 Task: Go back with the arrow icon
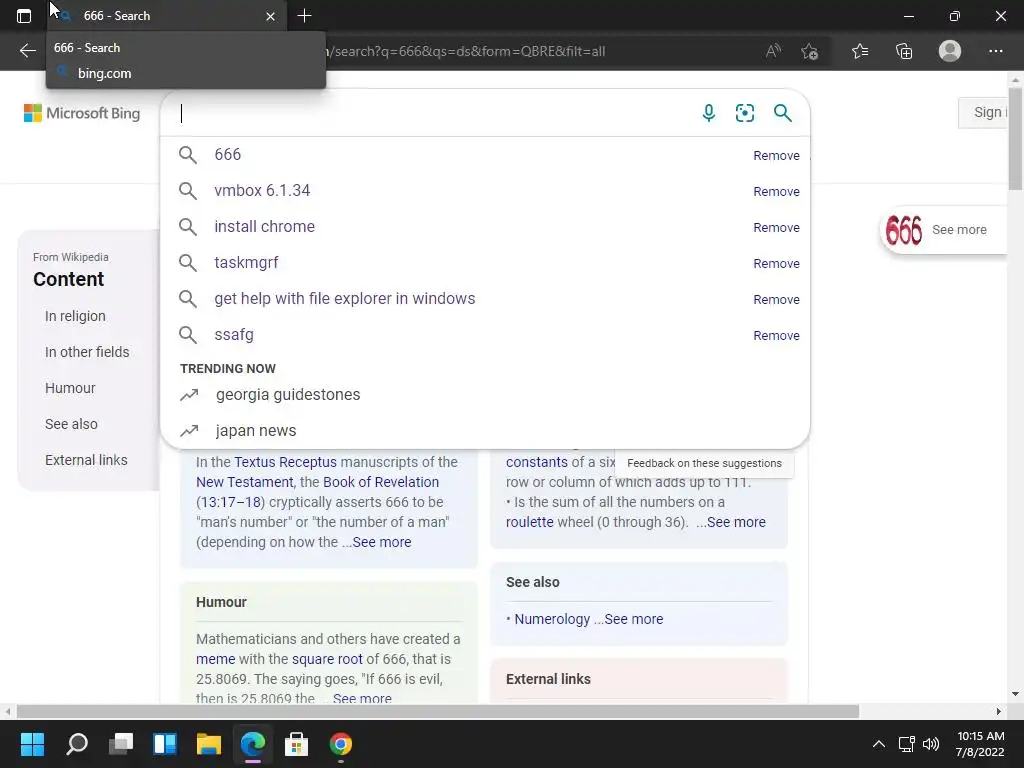tap(27, 51)
